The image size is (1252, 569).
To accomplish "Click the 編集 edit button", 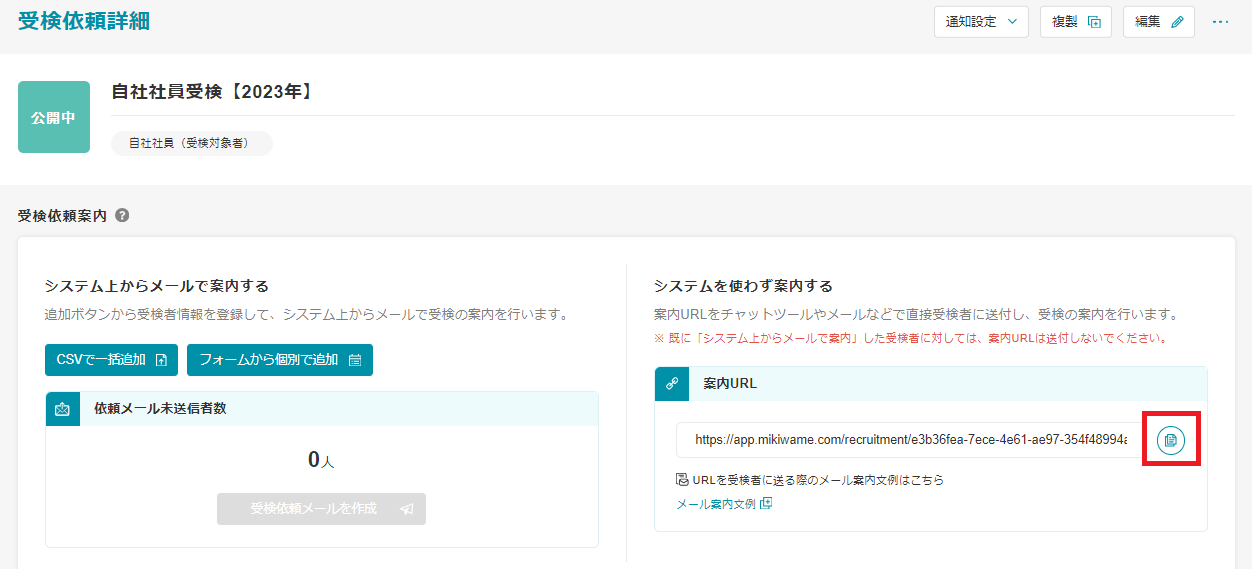I will tap(1158, 22).
